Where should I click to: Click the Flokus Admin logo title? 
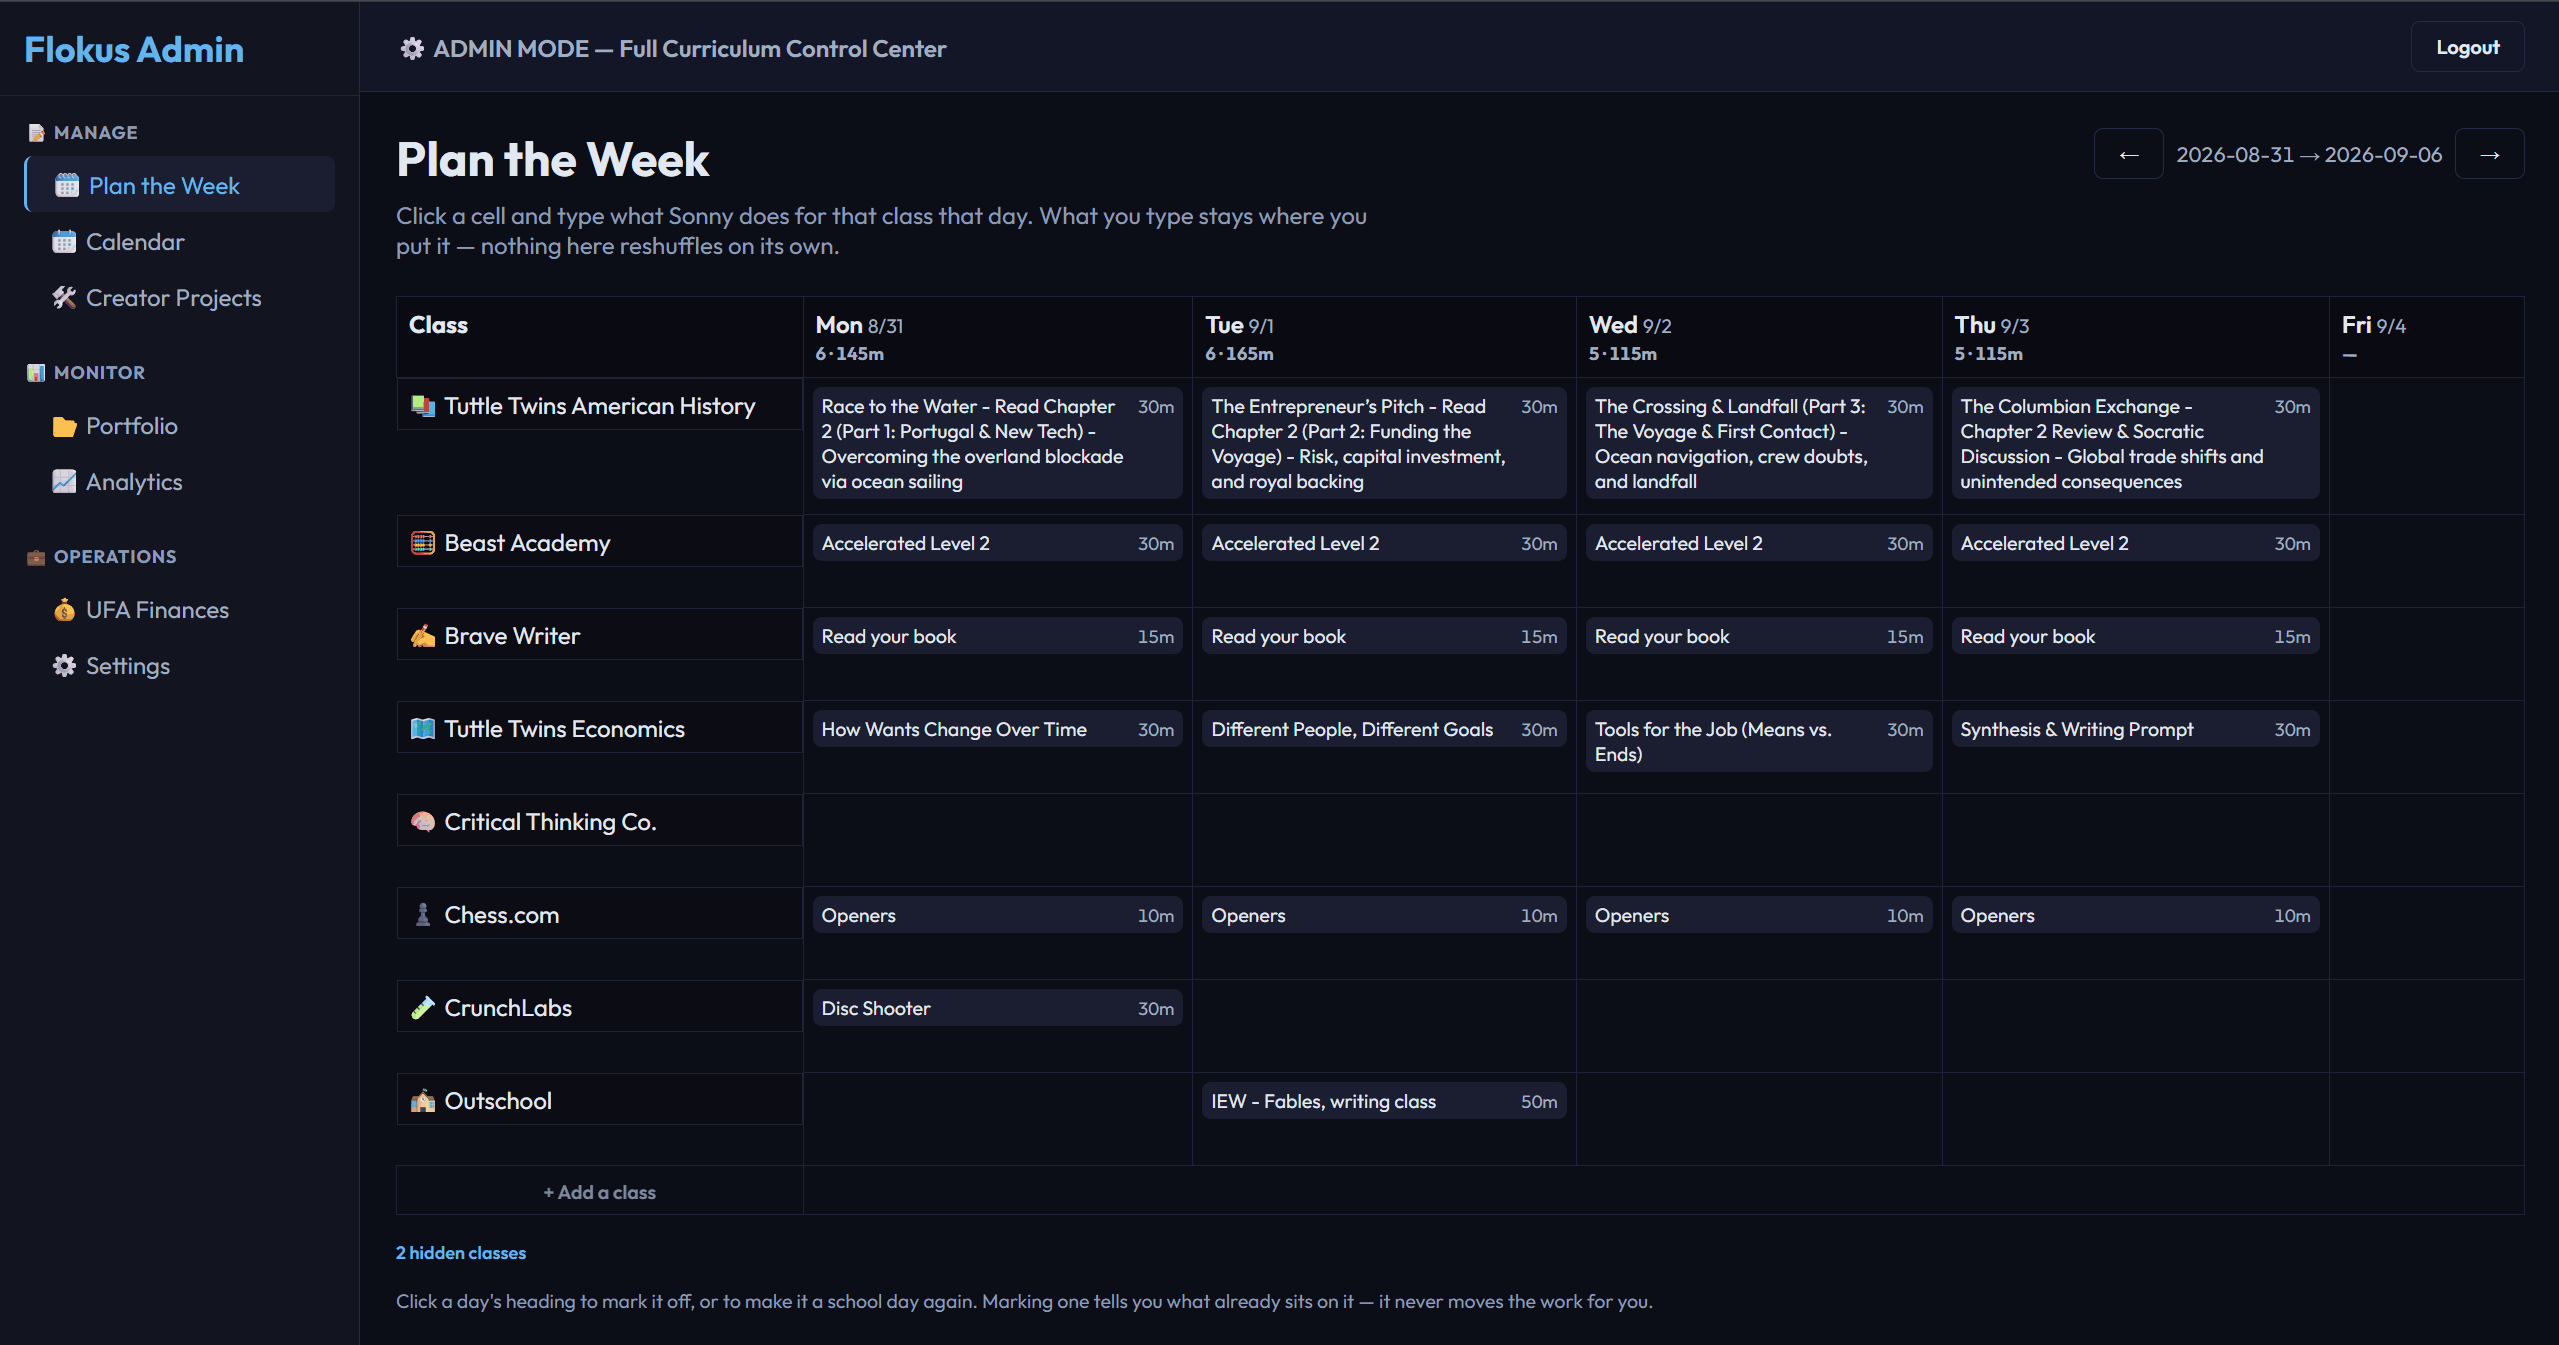point(134,49)
